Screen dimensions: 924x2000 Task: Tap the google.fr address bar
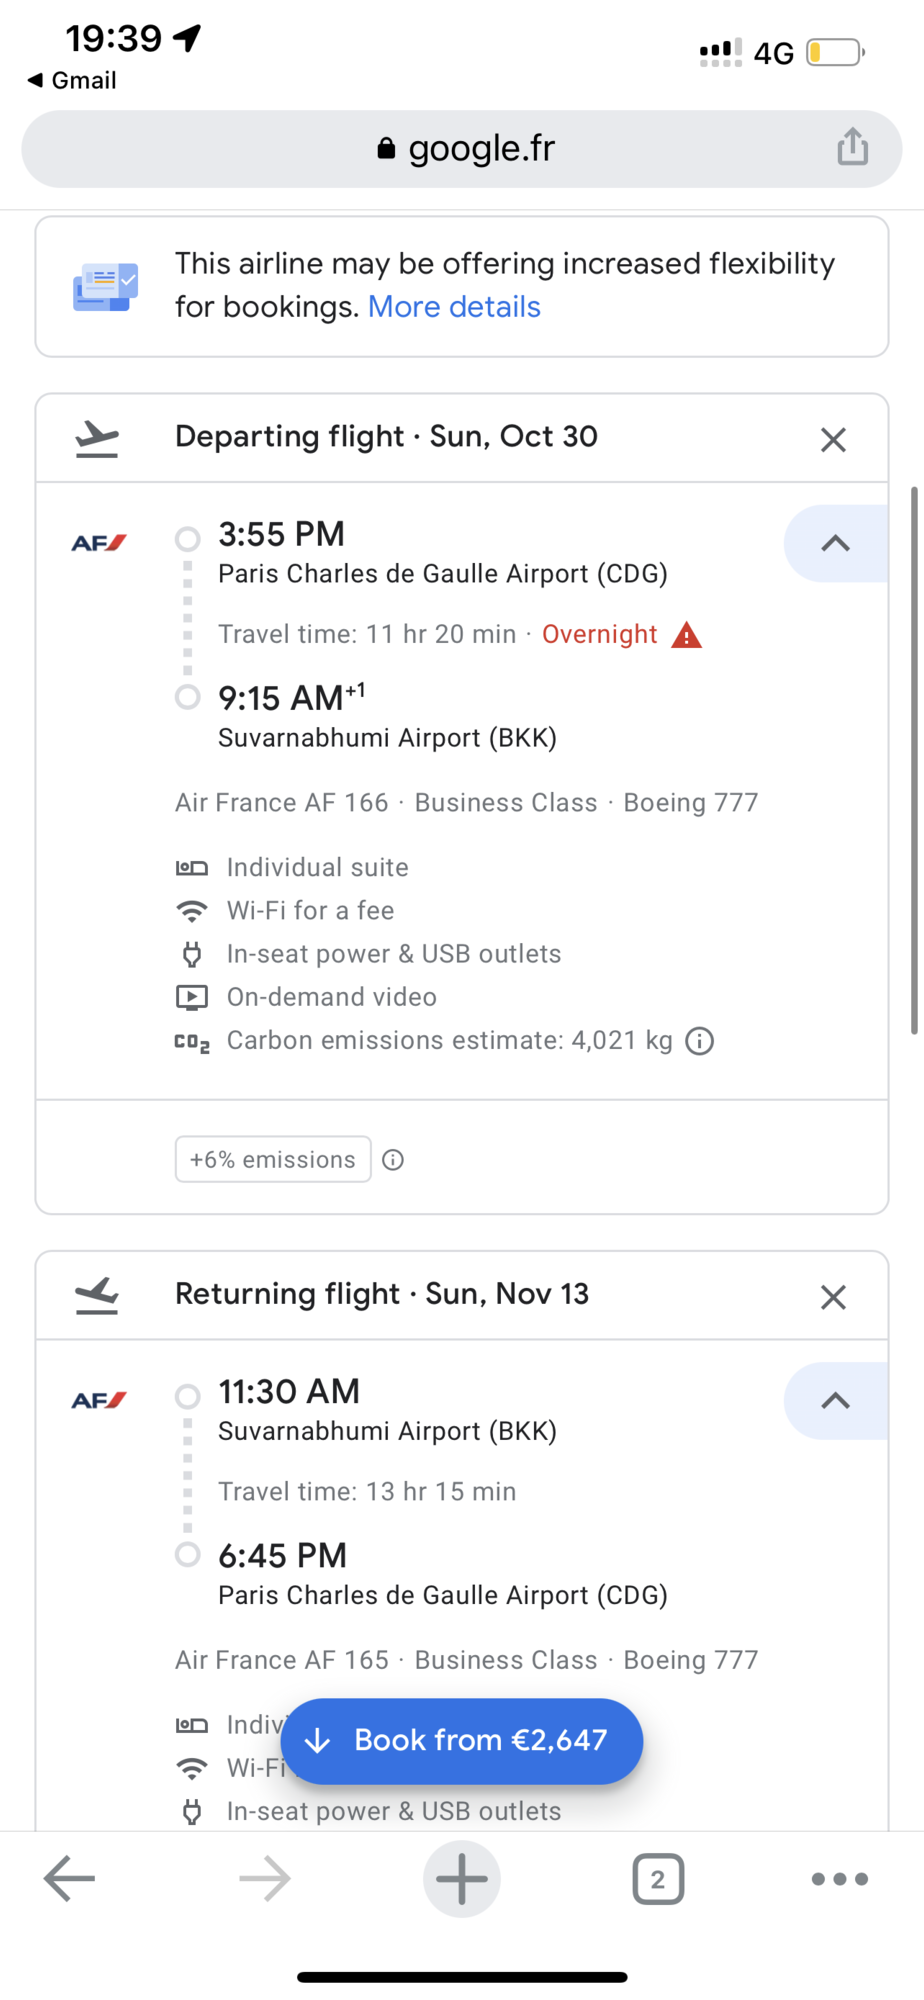462,149
